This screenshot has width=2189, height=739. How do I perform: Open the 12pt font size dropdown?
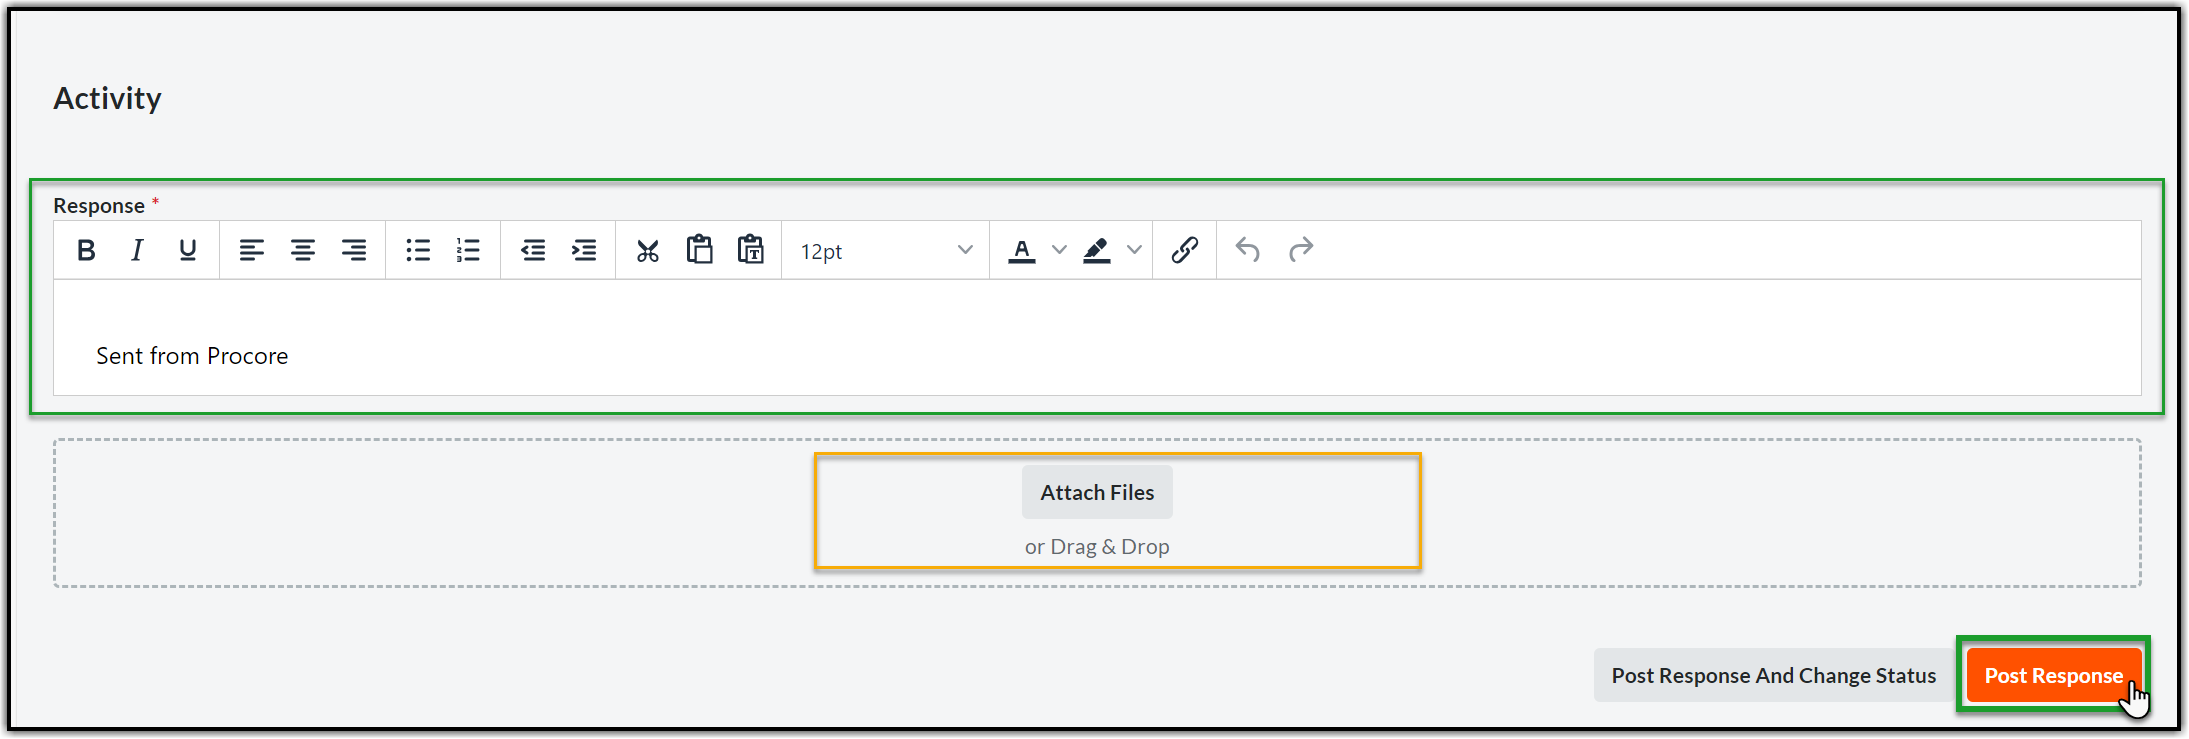click(x=886, y=250)
